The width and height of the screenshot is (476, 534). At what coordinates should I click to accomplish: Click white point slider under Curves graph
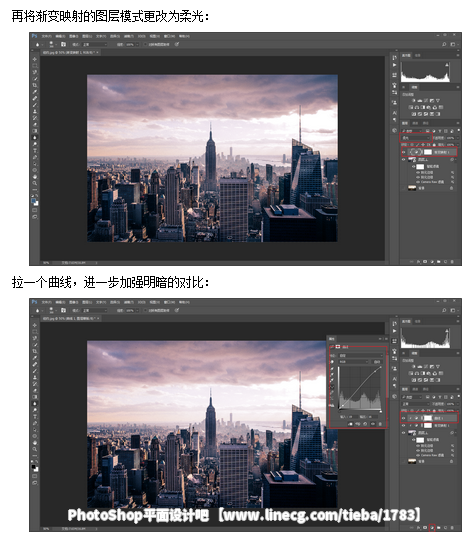pos(381,412)
